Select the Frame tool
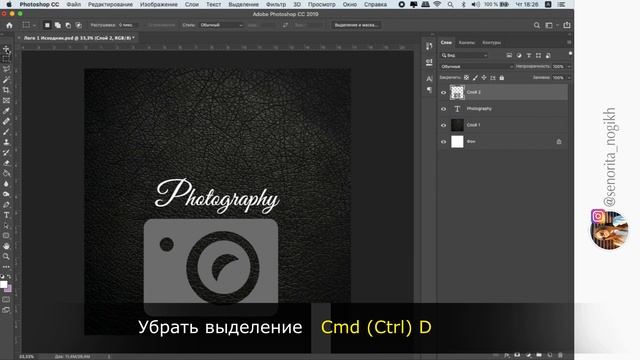Screen dimensions: 640x360 pos(6,100)
